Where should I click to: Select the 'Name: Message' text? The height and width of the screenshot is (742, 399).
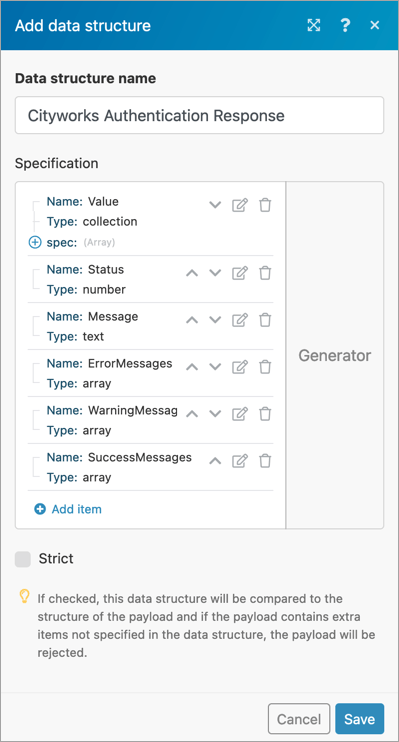coord(92,317)
